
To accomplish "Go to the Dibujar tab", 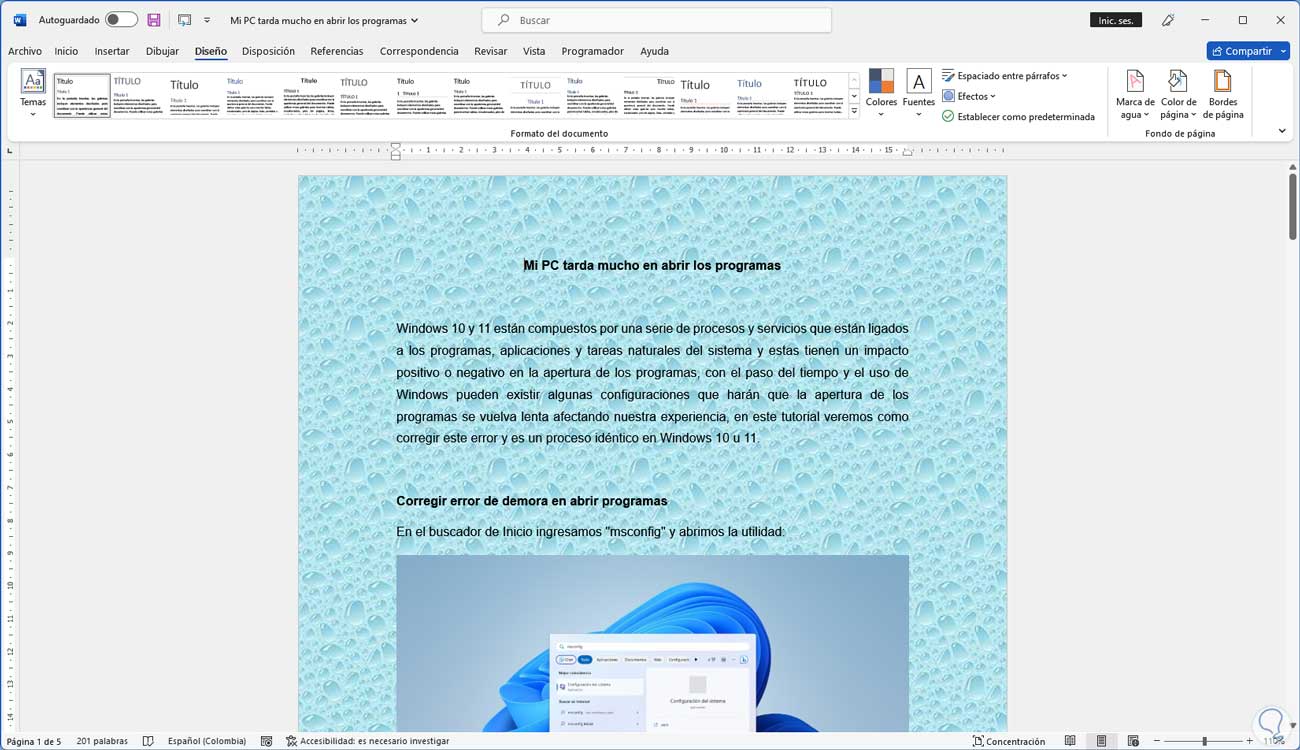I will (162, 51).
